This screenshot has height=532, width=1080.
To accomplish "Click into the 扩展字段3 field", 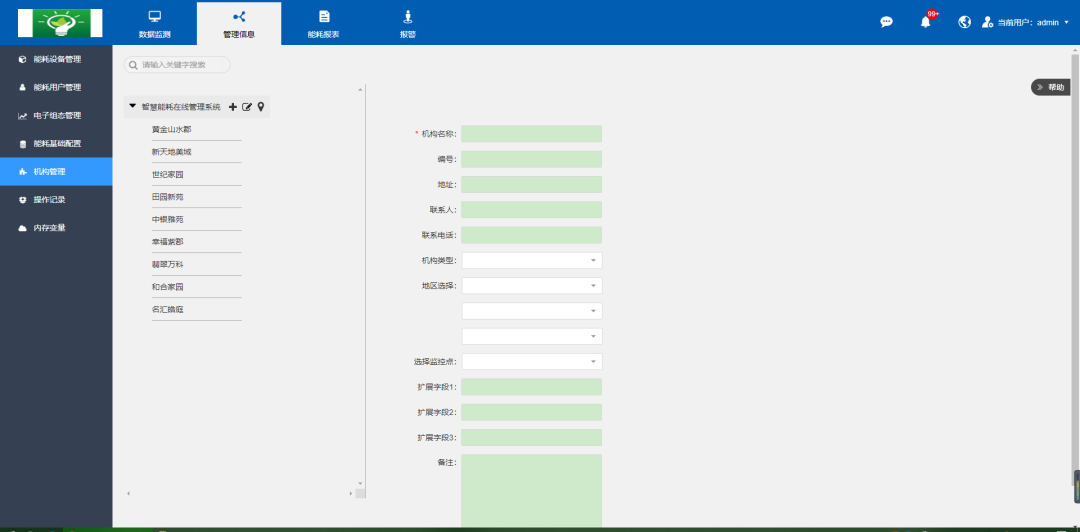I will coord(532,438).
